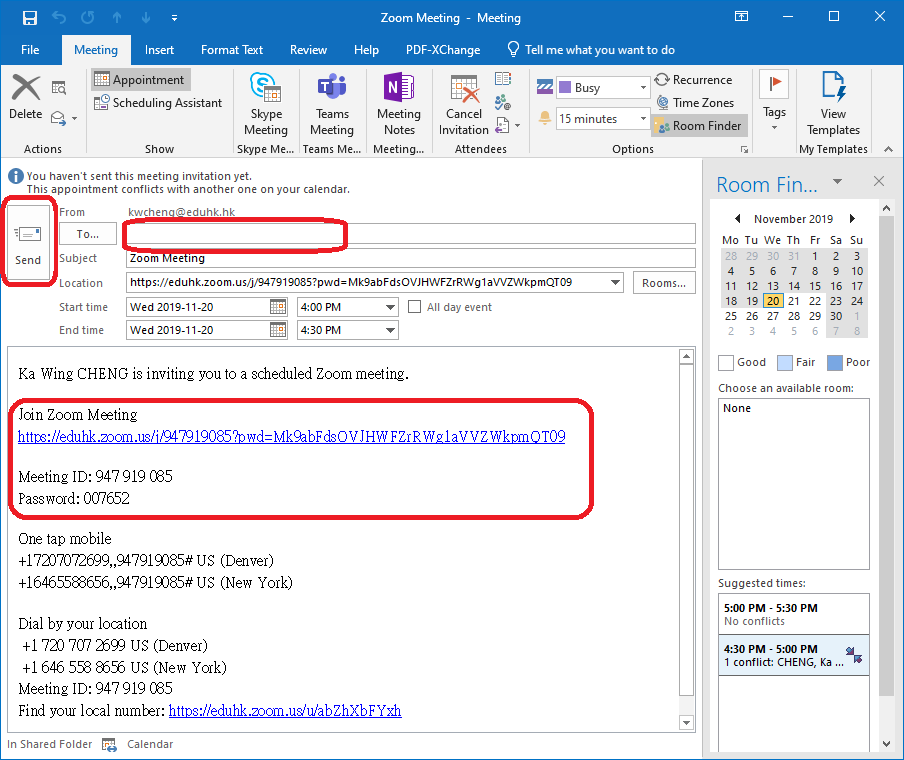Viewport: 904px width, 760px height.
Task: Open the Room Finder pane options arrow
Action: coord(837,182)
